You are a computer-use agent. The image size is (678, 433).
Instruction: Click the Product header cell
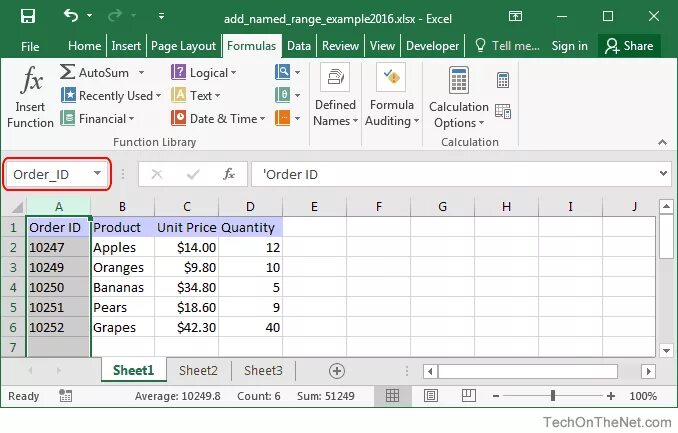coord(122,228)
